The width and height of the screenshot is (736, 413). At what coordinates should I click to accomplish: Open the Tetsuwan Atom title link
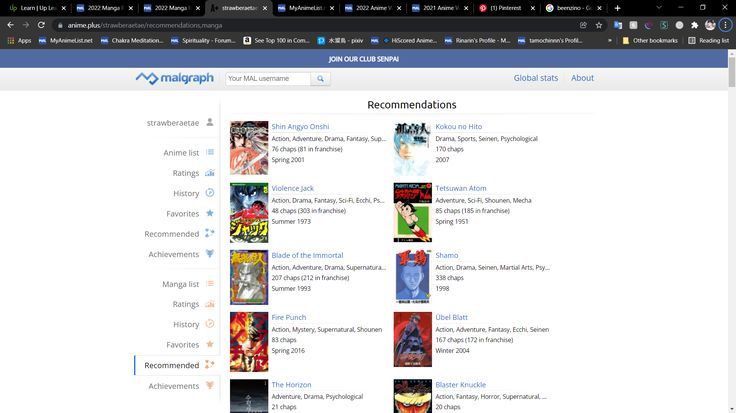click(461, 188)
